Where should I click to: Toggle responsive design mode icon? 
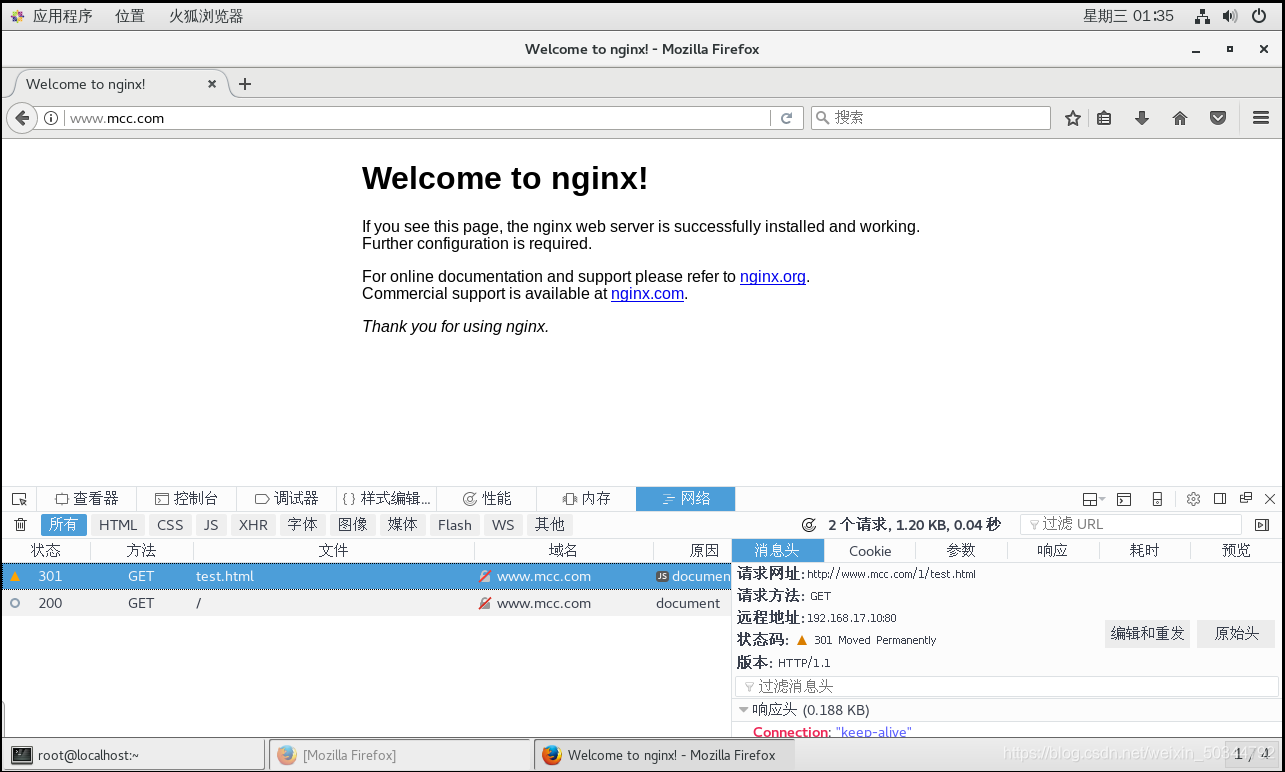click(x=1157, y=499)
